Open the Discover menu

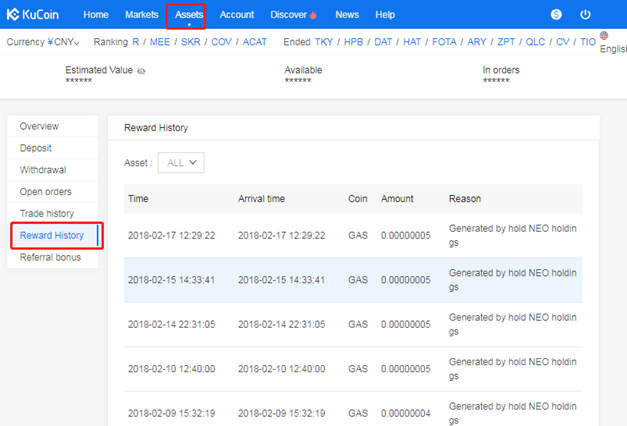pyautogui.click(x=288, y=15)
